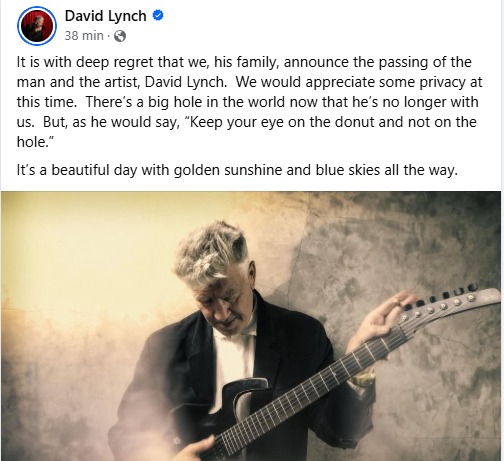Click the blue verified badge checkmark
The width and height of the screenshot is (504, 461).
pyautogui.click(x=158, y=15)
